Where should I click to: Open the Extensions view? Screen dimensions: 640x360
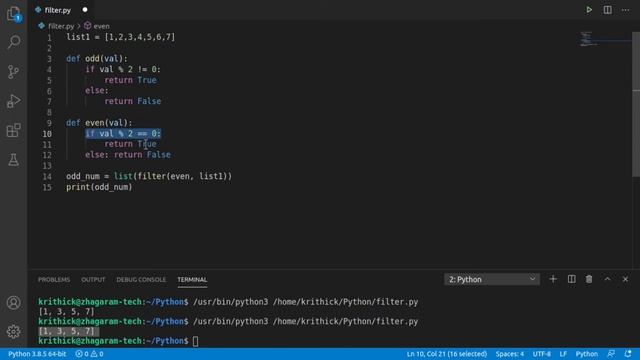(13, 130)
